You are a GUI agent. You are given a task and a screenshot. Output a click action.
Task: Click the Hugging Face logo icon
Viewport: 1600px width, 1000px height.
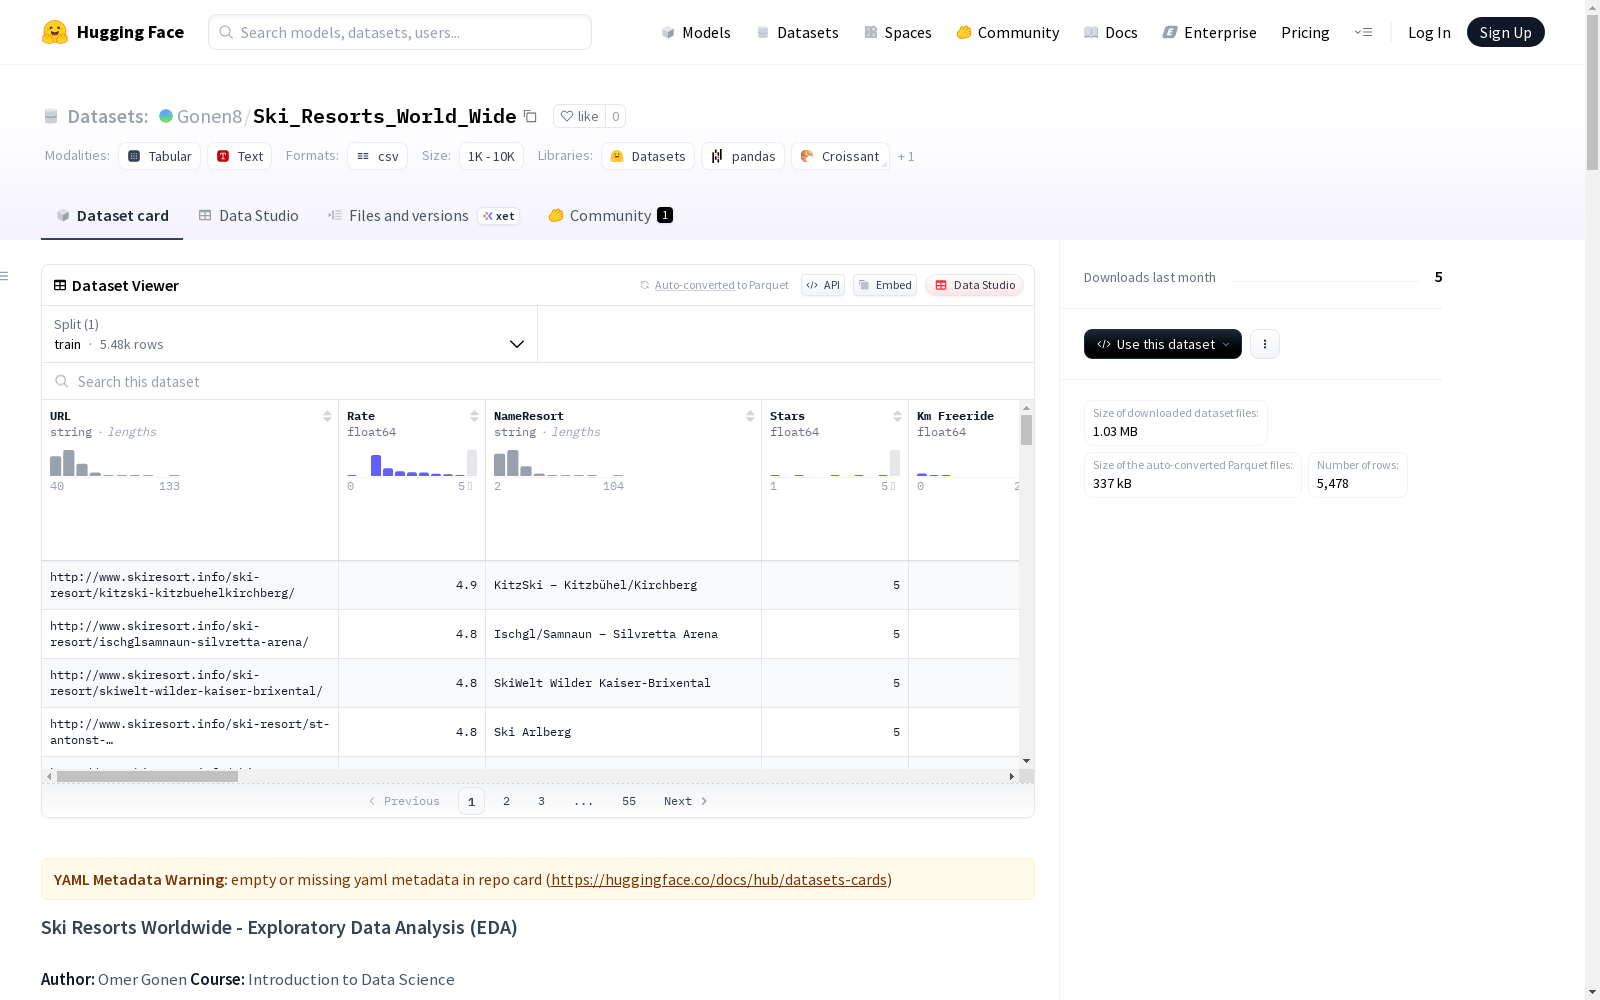point(55,32)
